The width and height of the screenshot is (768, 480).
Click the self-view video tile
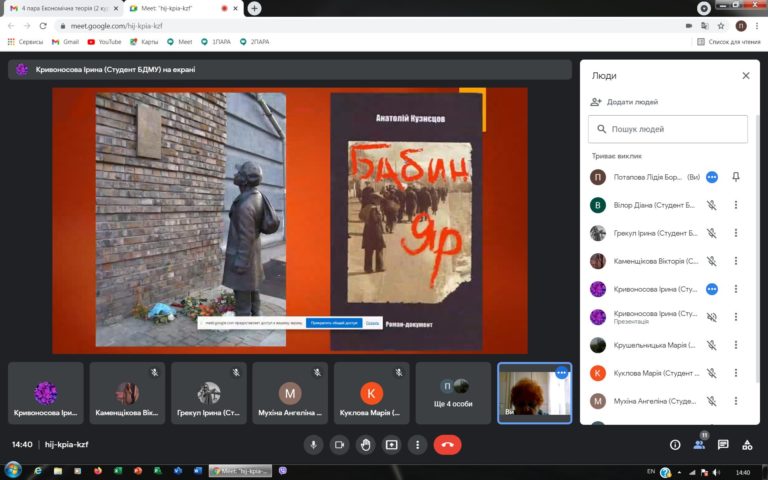(x=534, y=393)
